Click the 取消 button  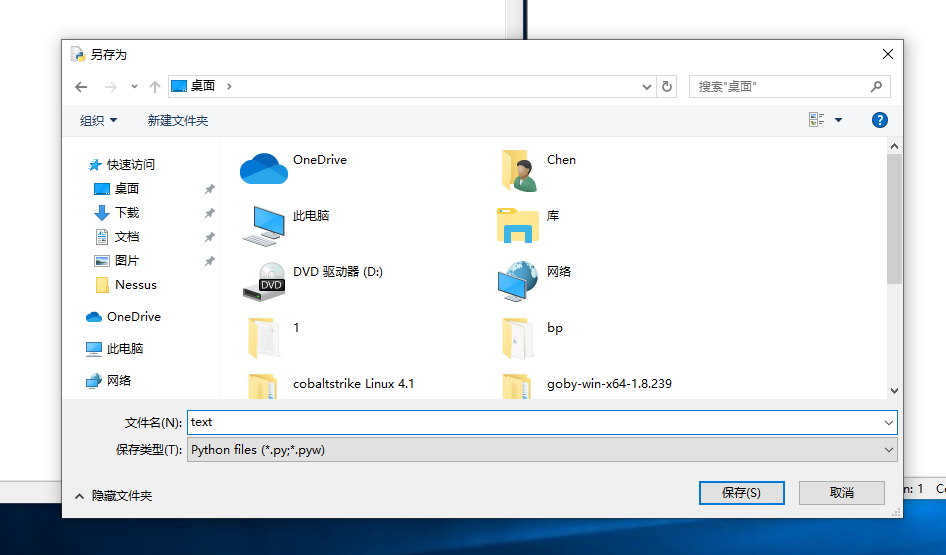tap(841, 493)
